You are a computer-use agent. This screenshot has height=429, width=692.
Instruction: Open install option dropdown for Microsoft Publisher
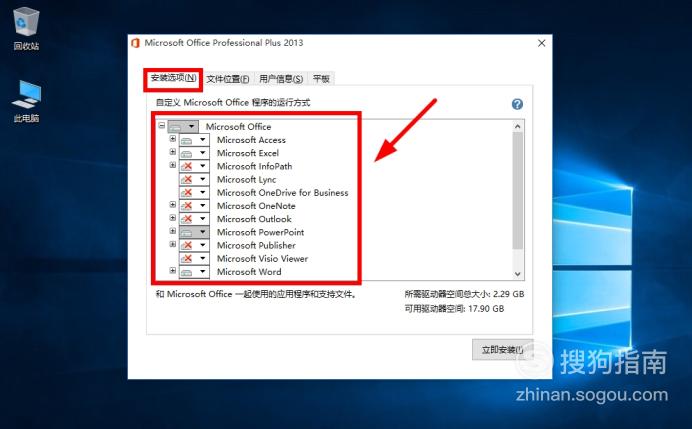203,245
